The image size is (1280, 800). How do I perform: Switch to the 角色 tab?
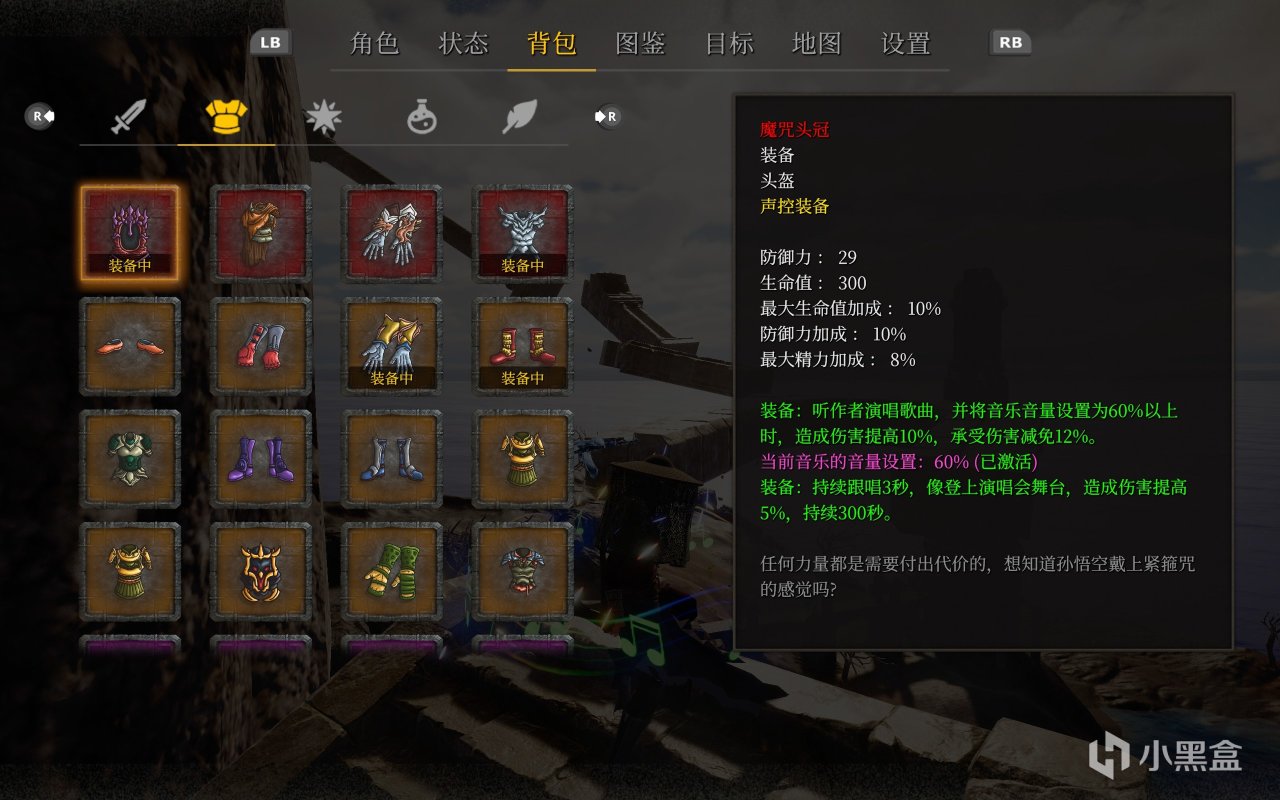coord(375,43)
